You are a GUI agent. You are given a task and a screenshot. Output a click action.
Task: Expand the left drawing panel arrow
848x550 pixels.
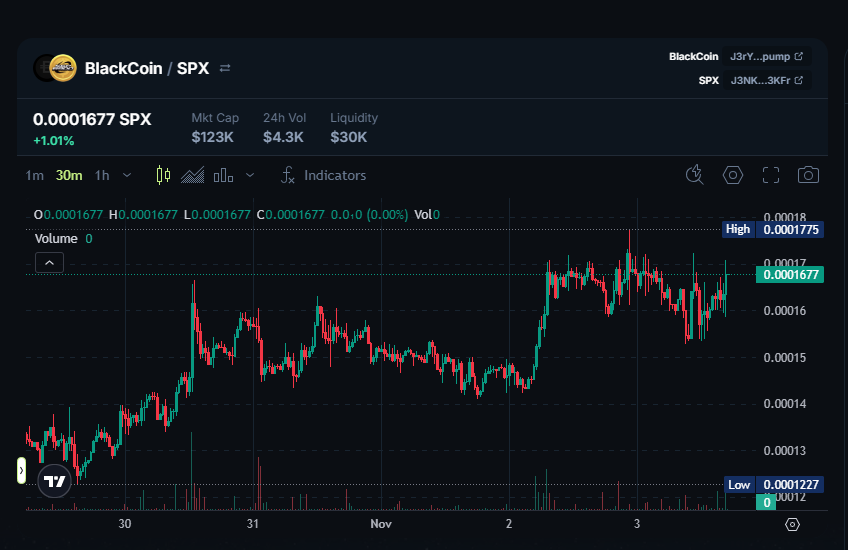point(21,471)
